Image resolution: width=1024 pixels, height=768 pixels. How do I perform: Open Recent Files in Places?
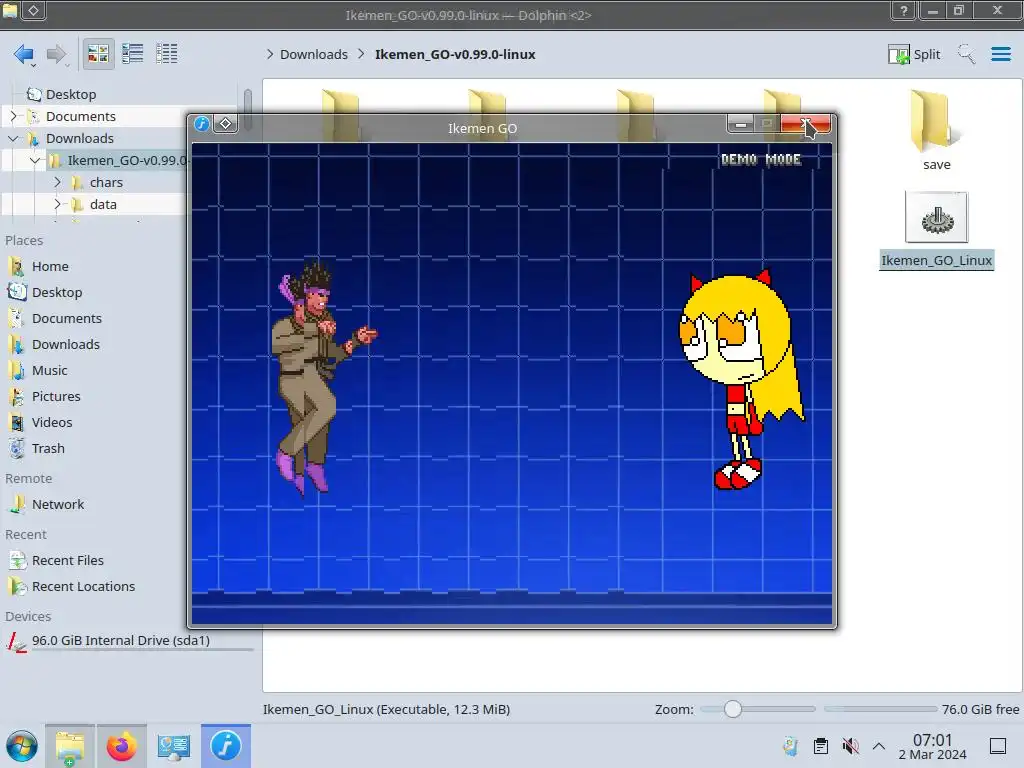pyautogui.click(x=67, y=560)
